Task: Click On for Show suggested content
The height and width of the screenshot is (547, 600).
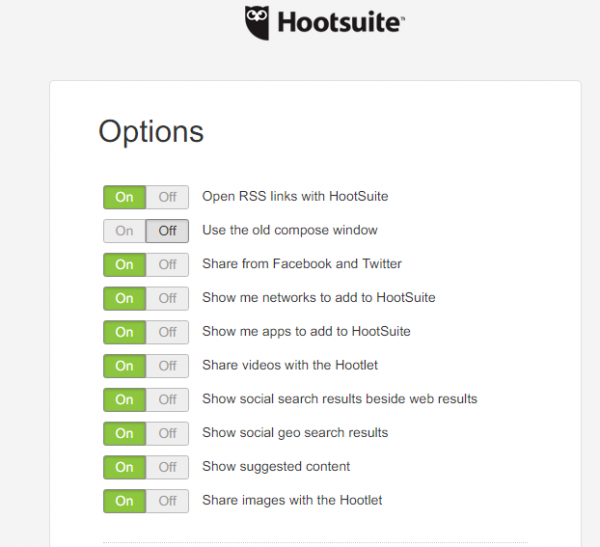Action: [x=124, y=467]
